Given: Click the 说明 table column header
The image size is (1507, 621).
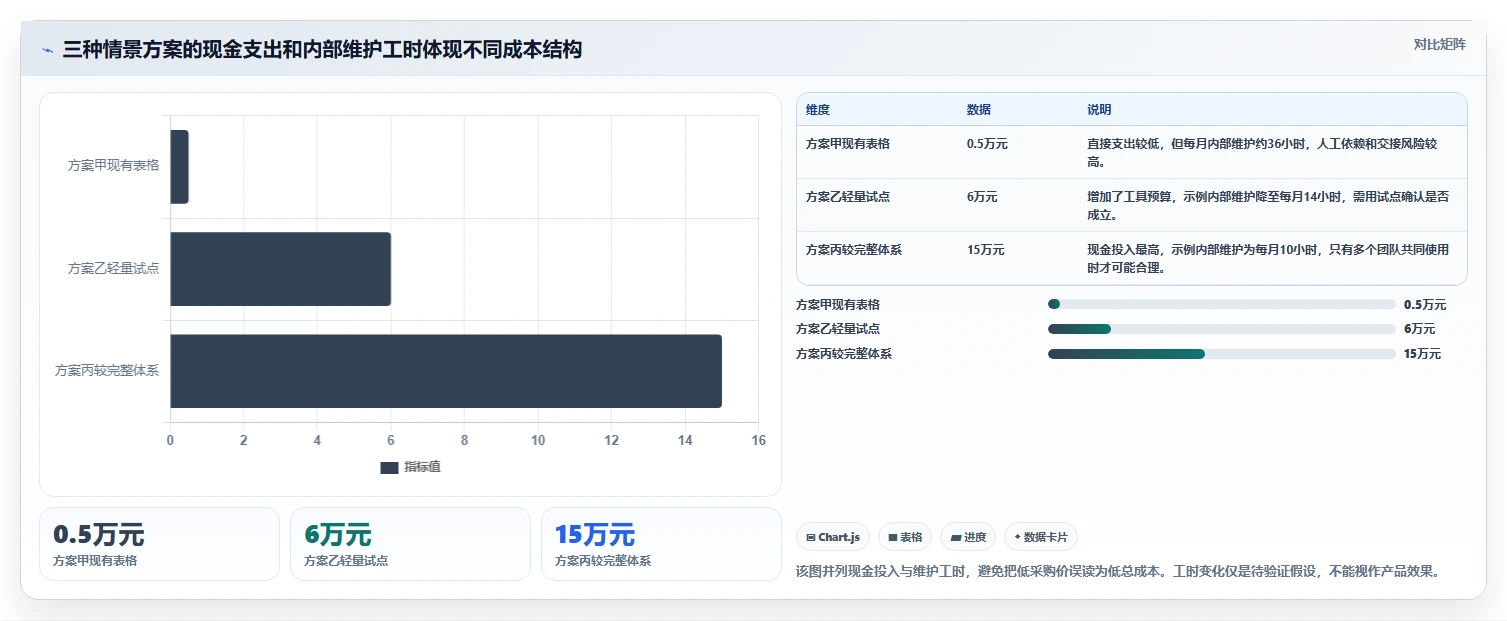Looking at the screenshot, I should [x=1099, y=110].
